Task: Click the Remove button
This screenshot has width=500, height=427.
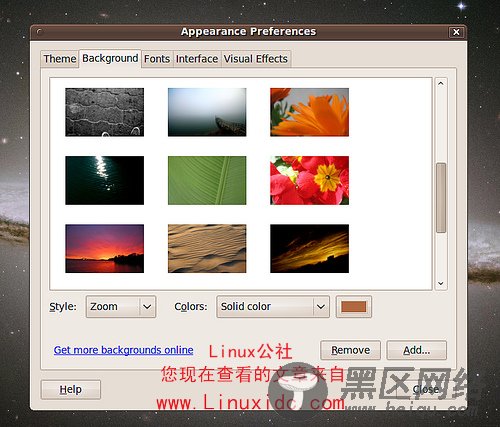Action: 350,350
